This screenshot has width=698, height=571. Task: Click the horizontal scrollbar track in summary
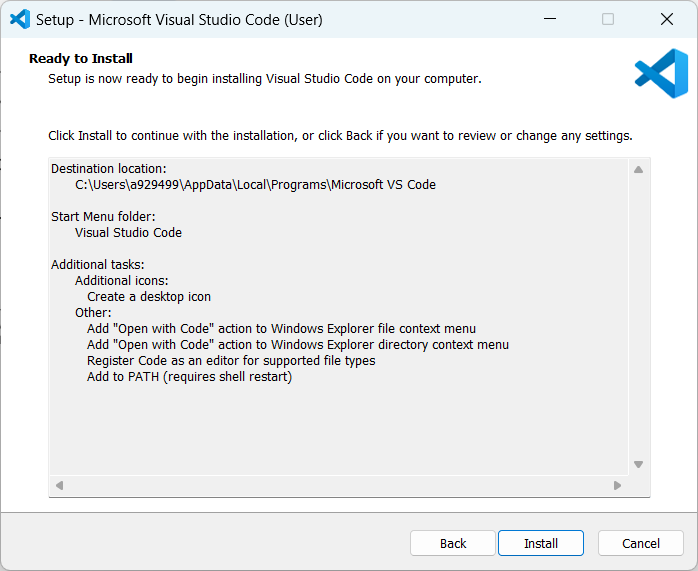click(338, 486)
